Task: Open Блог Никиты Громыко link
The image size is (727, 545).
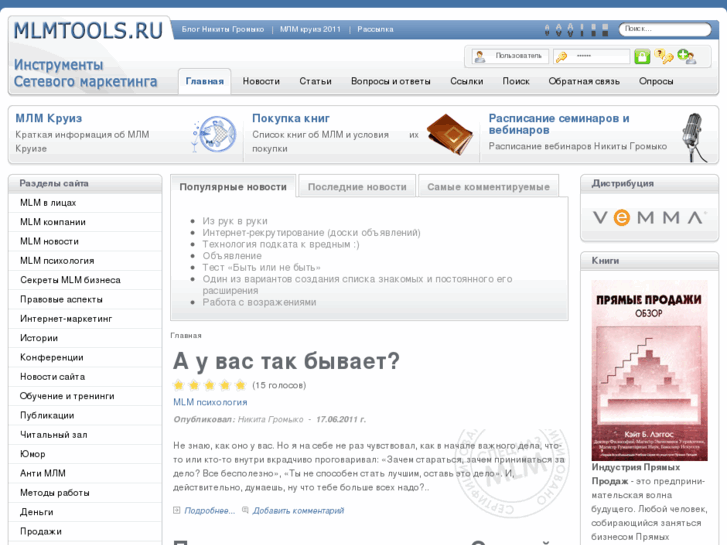Action: (x=223, y=29)
